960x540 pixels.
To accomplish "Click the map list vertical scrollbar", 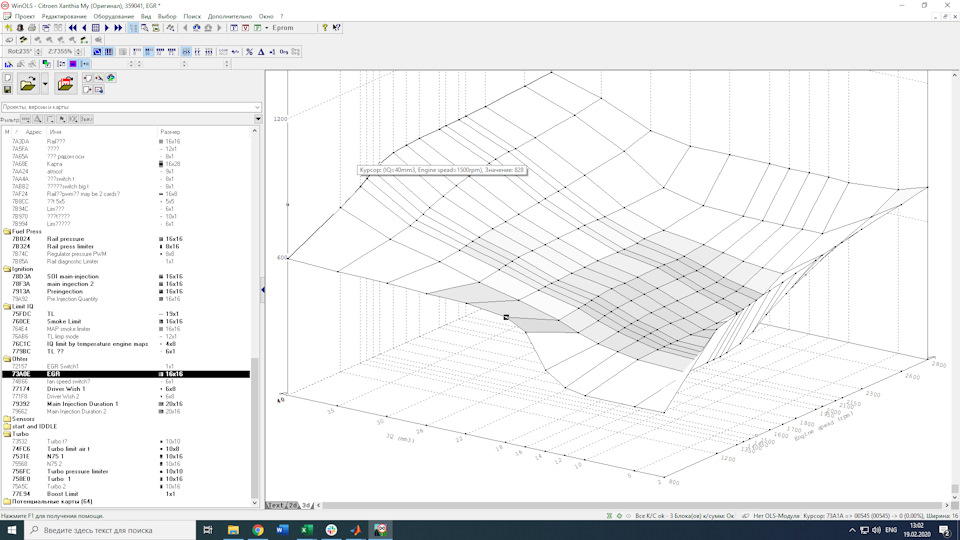I will pos(255,317).
